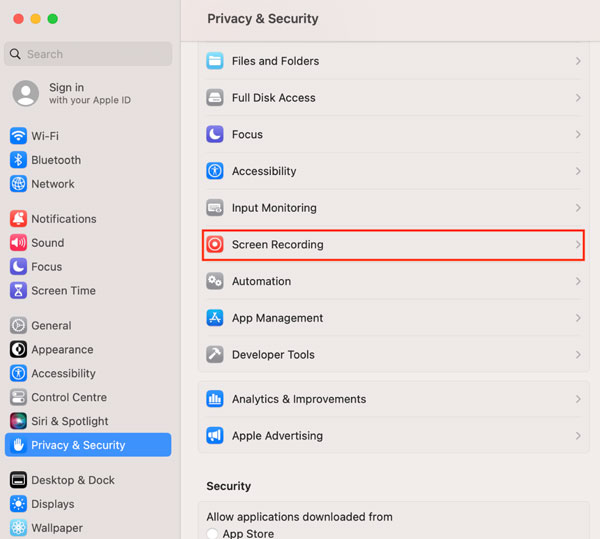Click the Siri & Spotlight icon
This screenshot has height=539, width=600.
(x=18, y=421)
